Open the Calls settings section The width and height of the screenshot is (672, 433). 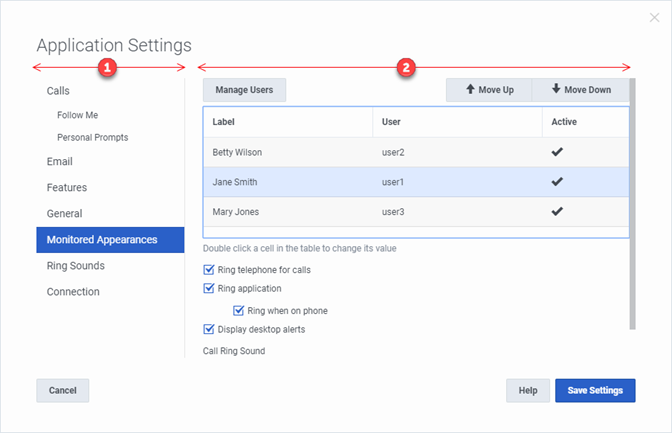[x=58, y=91]
